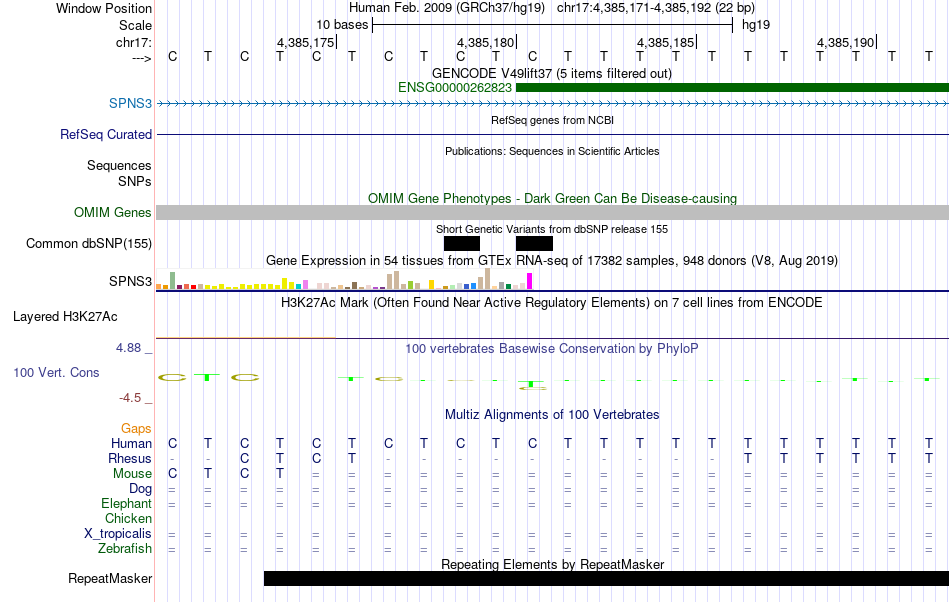Click the magenta bar in GTEx chart
Image resolution: width=950 pixels, height=602 pixels.
point(530,281)
